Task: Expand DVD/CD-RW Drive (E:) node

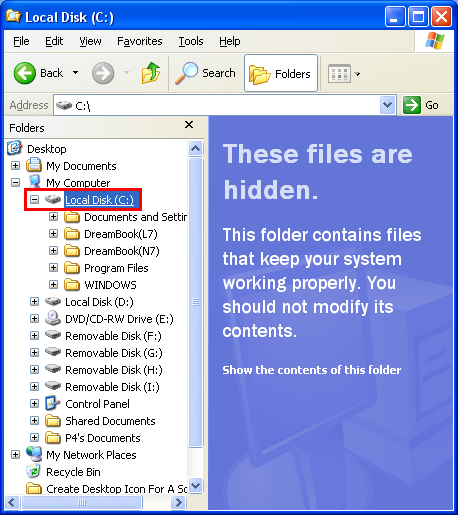Action: click(x=34, y=319)
